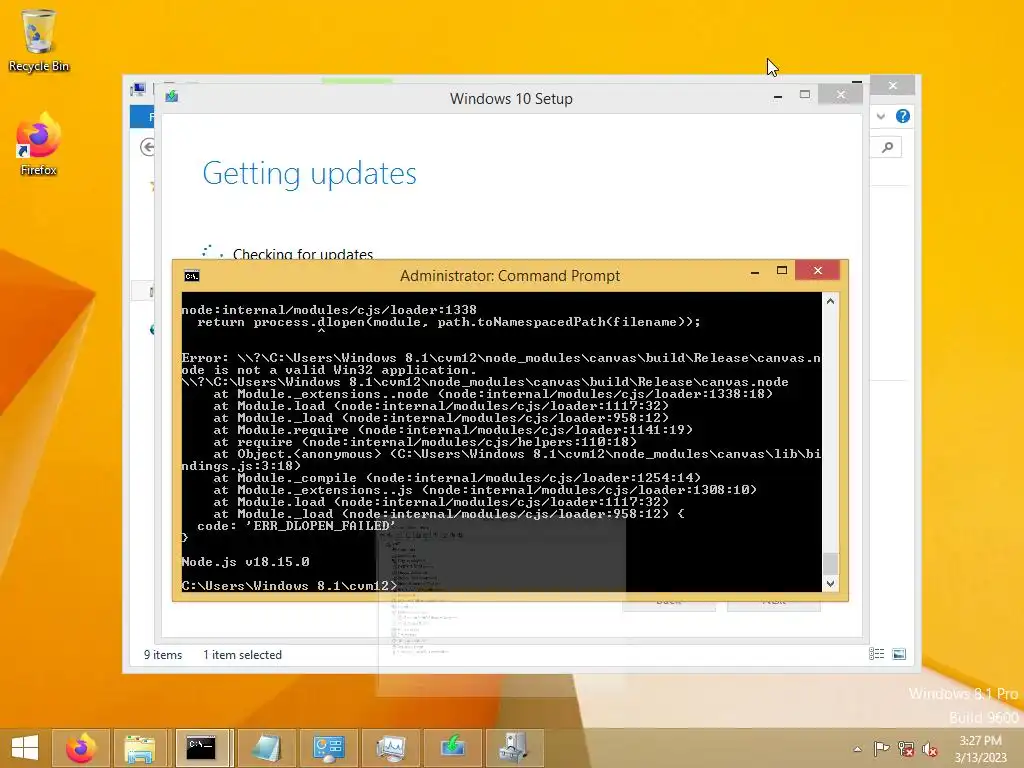This screenshot has width=1024, height=768.
Task: Click the File Explorer search magnifier
Action: pos(887,147)
